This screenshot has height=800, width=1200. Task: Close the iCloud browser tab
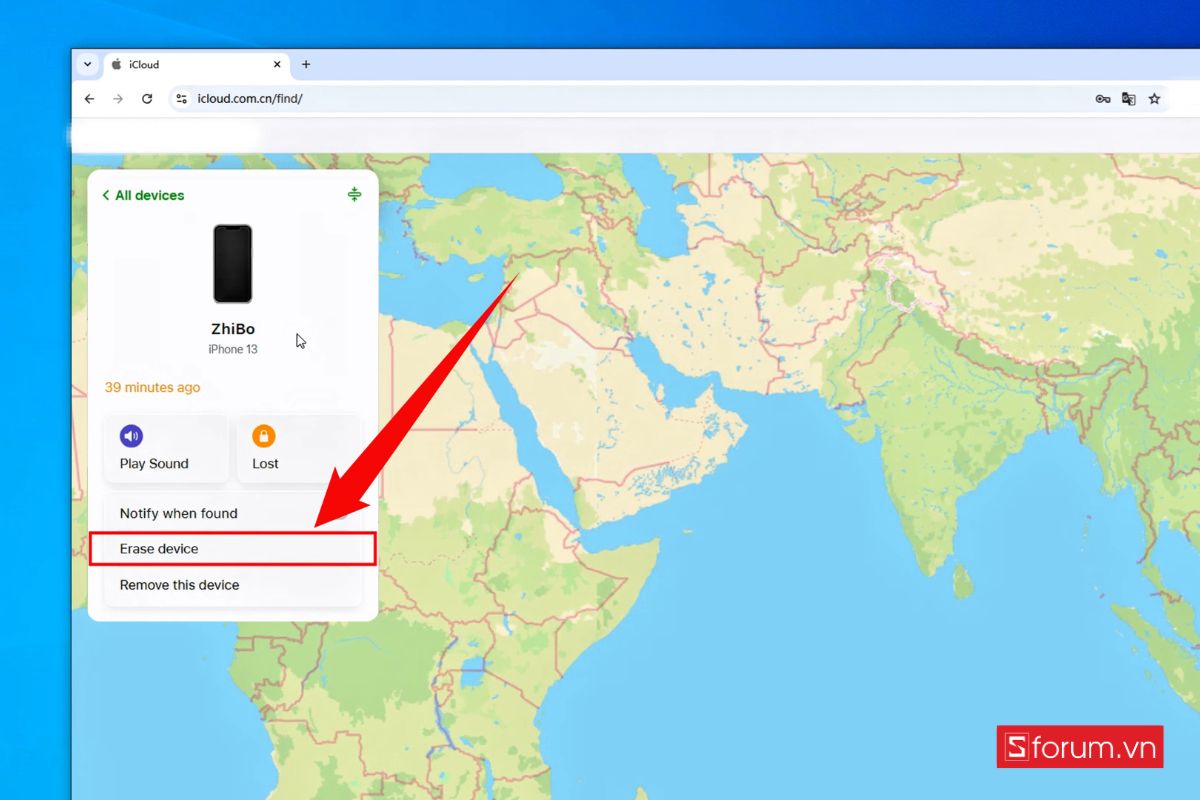click(x=277, y=64)
